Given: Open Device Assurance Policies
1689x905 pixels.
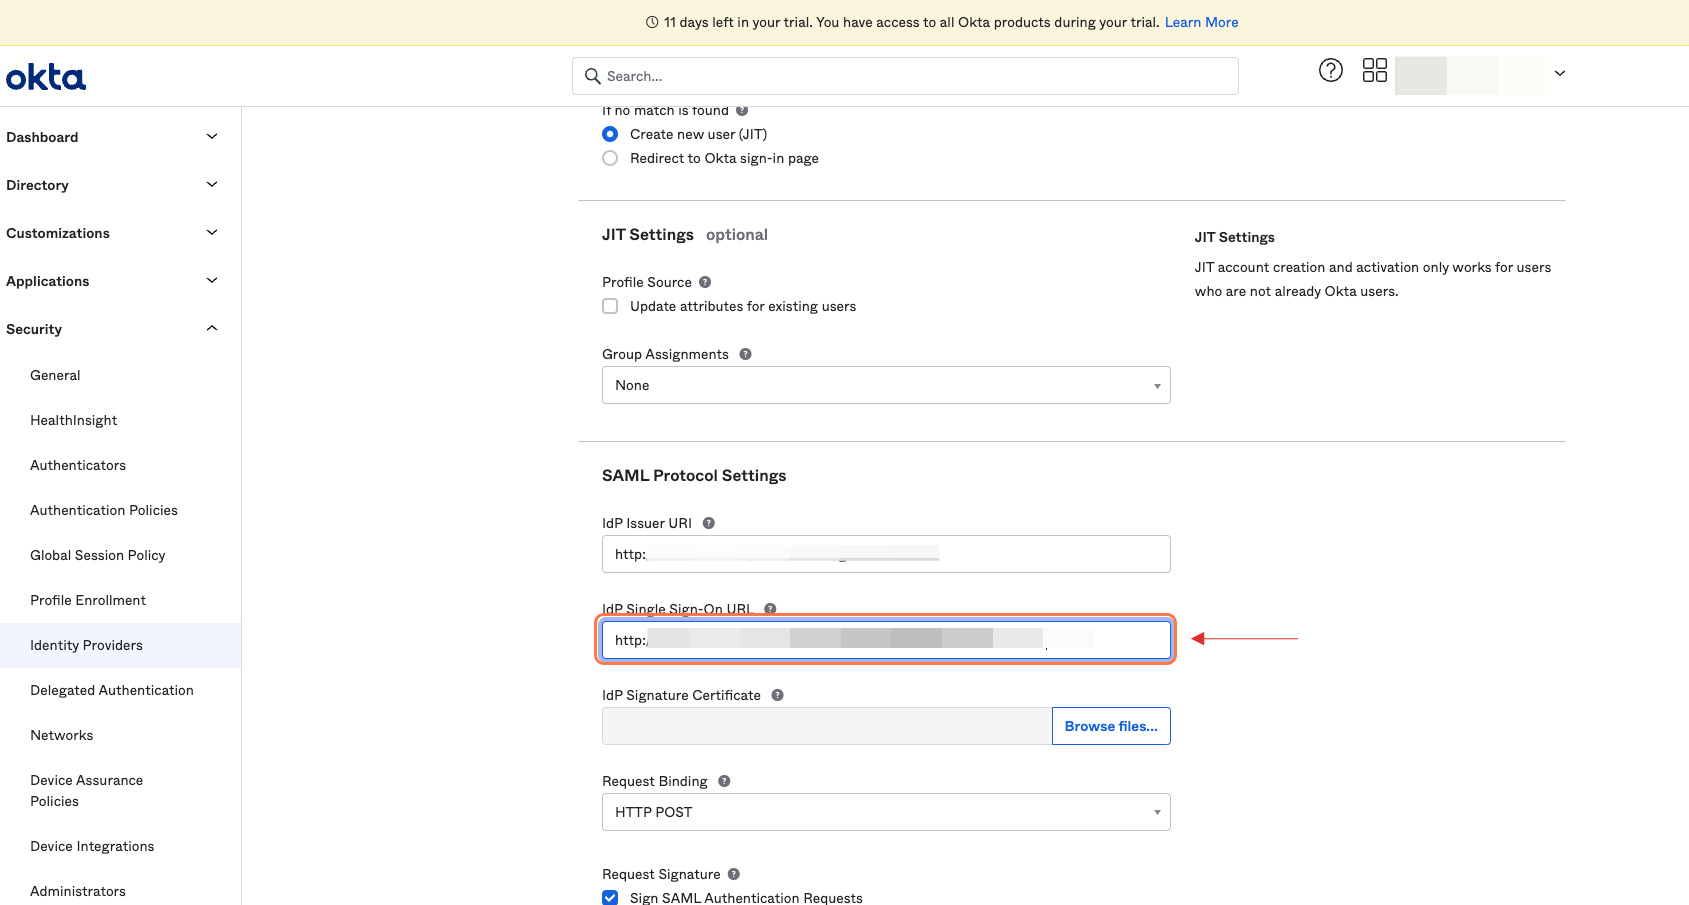Looking at the screenshot, I should tap(87, 790).
